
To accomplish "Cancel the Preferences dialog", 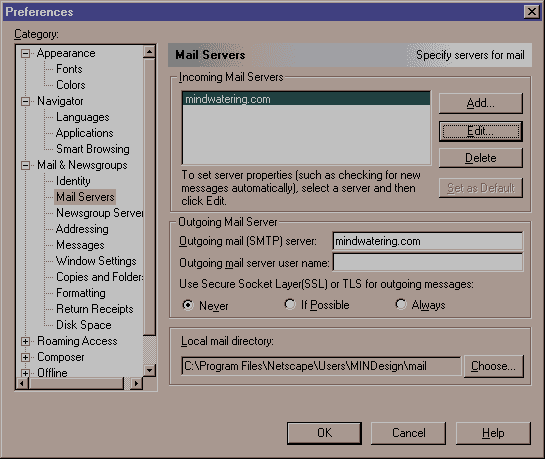I will point(408,433).
